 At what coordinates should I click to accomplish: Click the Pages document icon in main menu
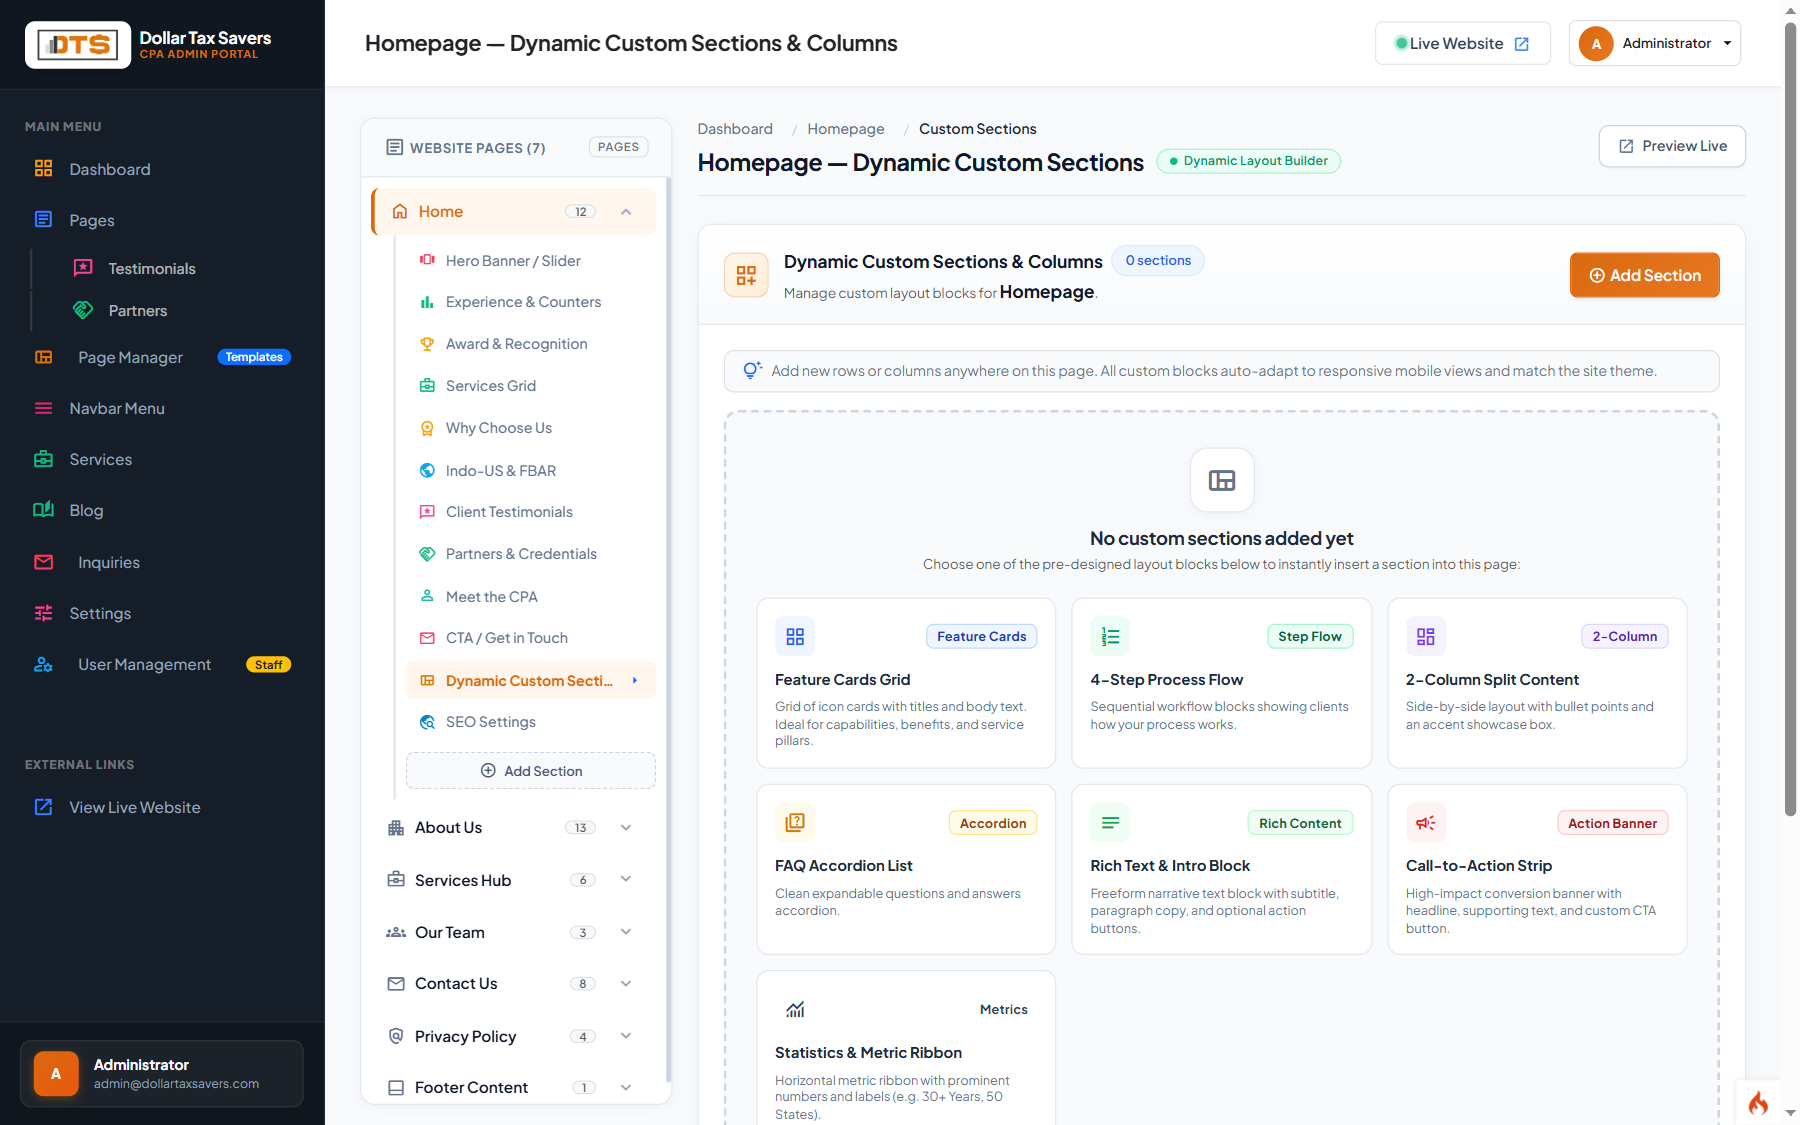(x=43, y=220)
